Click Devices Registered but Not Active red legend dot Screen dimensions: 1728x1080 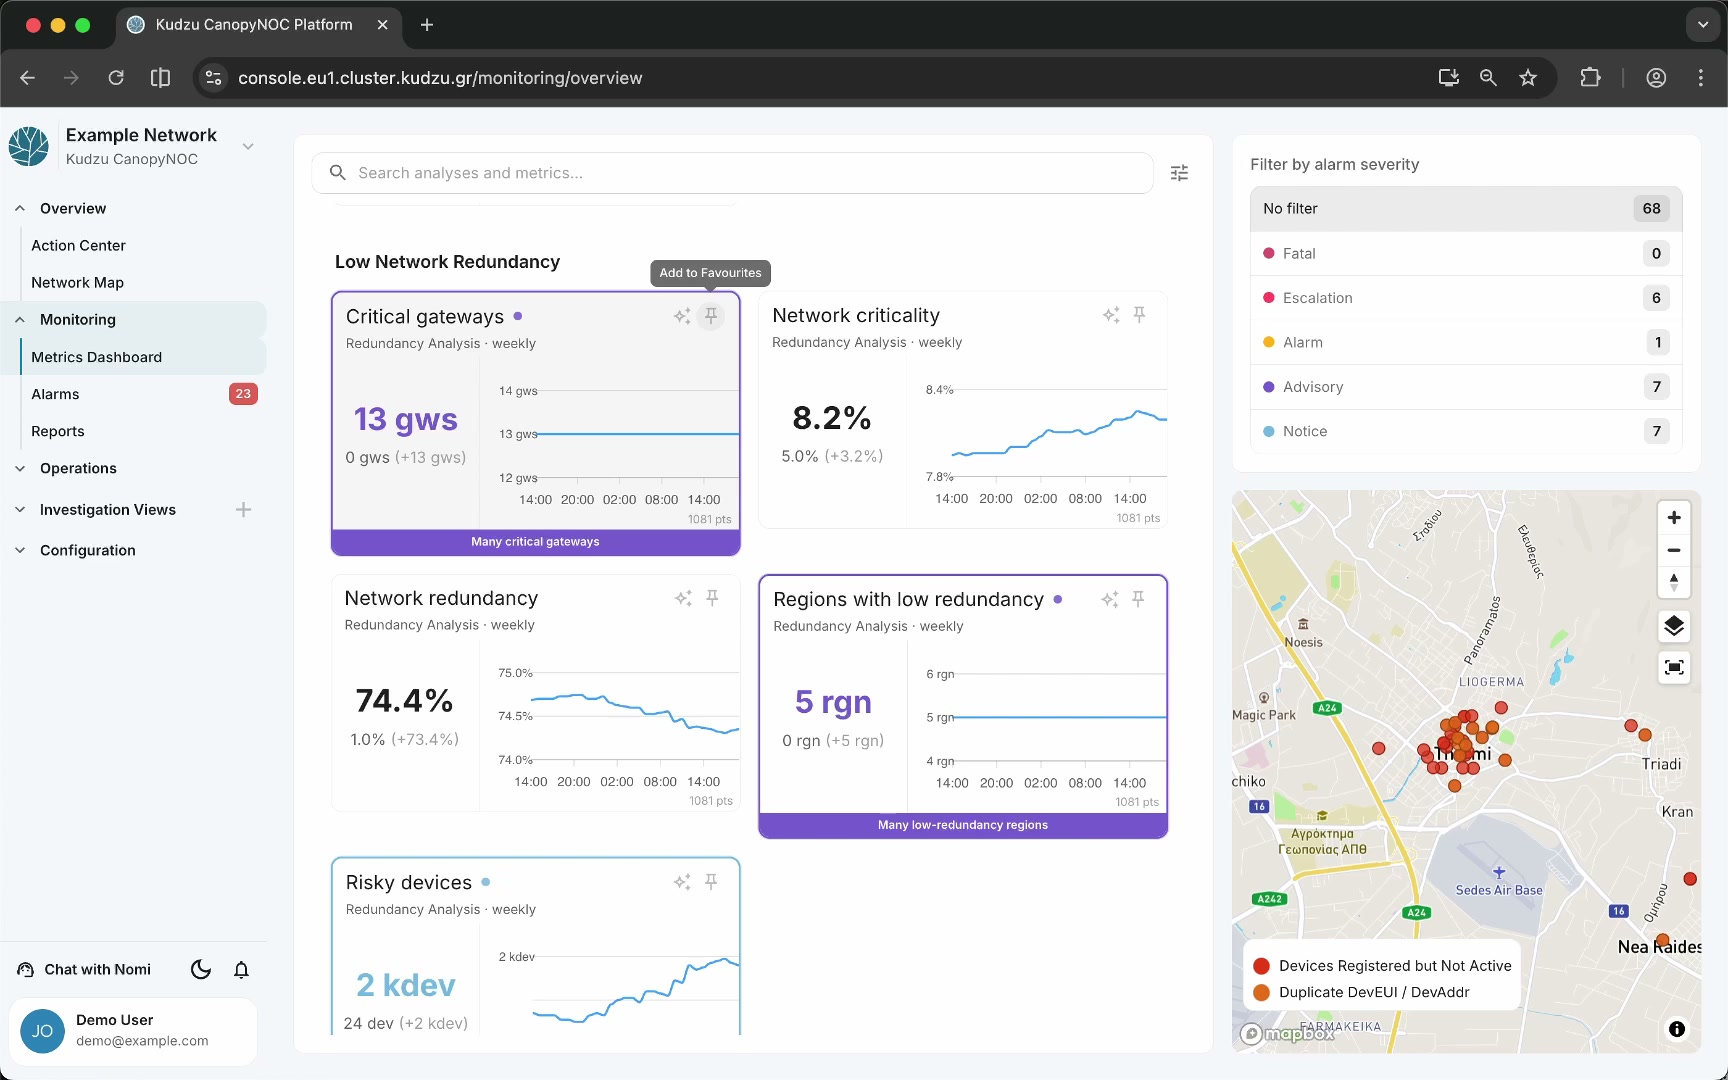(1261, 966)
